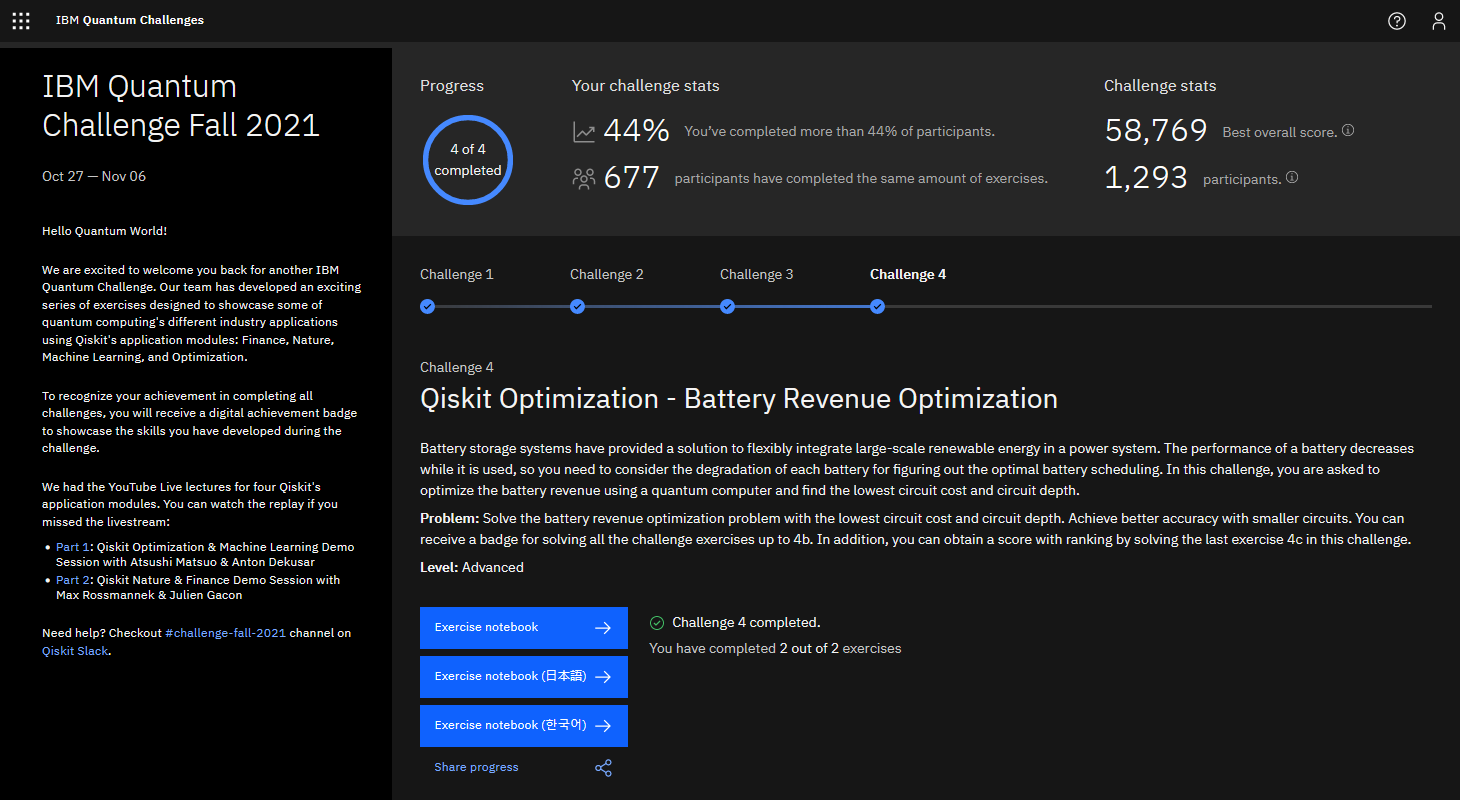Click the share icon next to Share progress
The width and height of the screenshot is (1460, 800).
603,768
